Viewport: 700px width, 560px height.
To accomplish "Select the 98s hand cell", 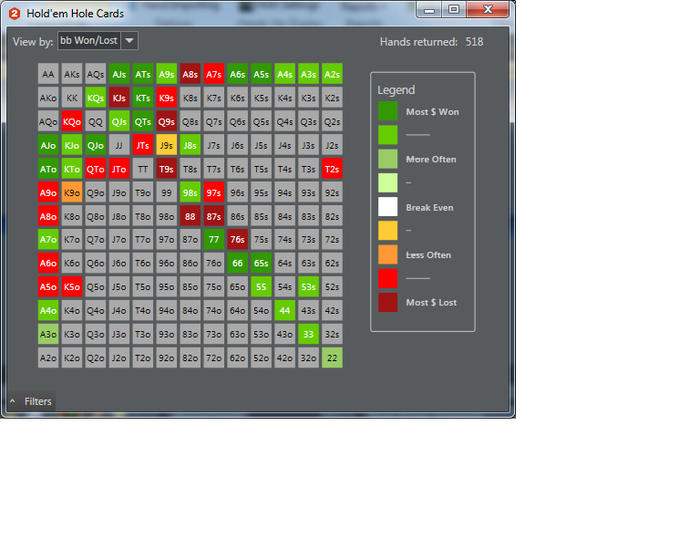I will pos(190,192).
